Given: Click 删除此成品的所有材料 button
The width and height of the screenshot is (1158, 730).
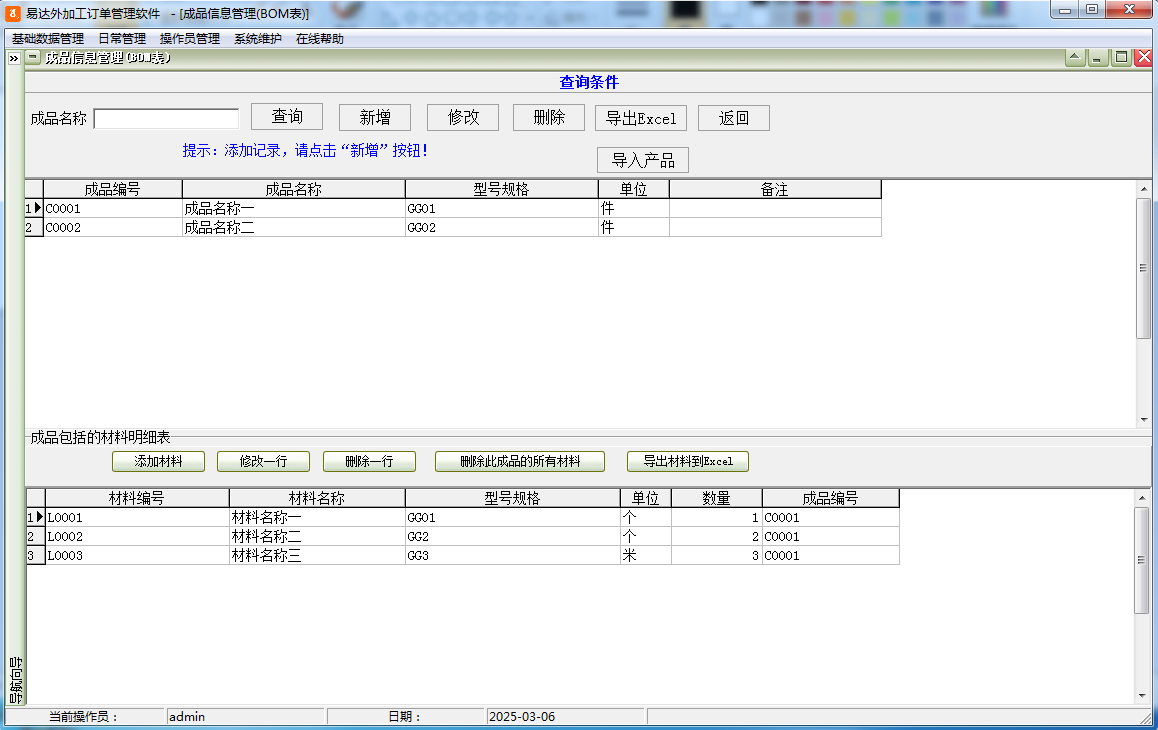Looking at the screenshot, I should click(519, 461).
